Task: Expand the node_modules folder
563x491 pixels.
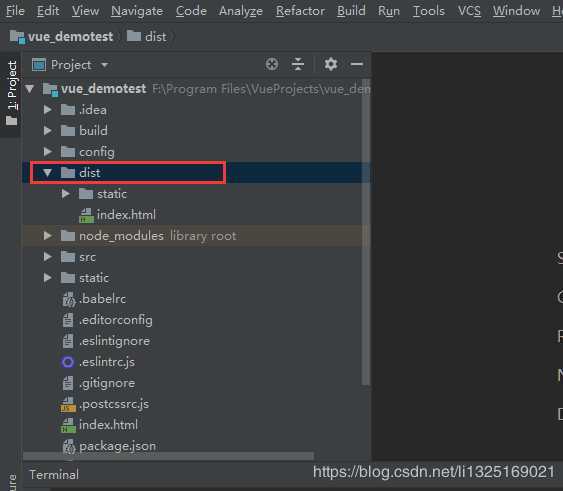Action: [47, 236]
